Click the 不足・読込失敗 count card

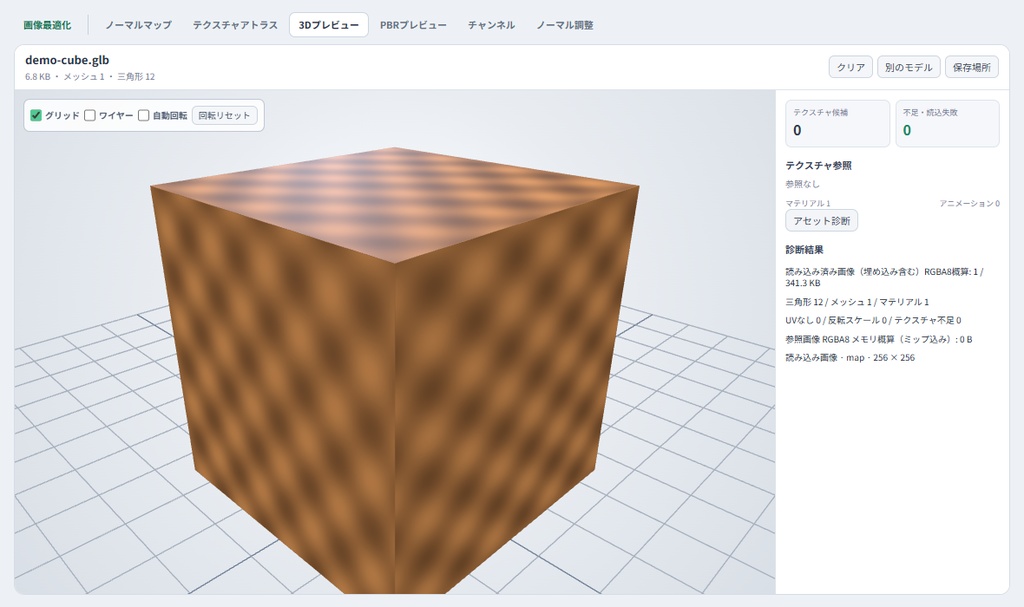[947, 123]
